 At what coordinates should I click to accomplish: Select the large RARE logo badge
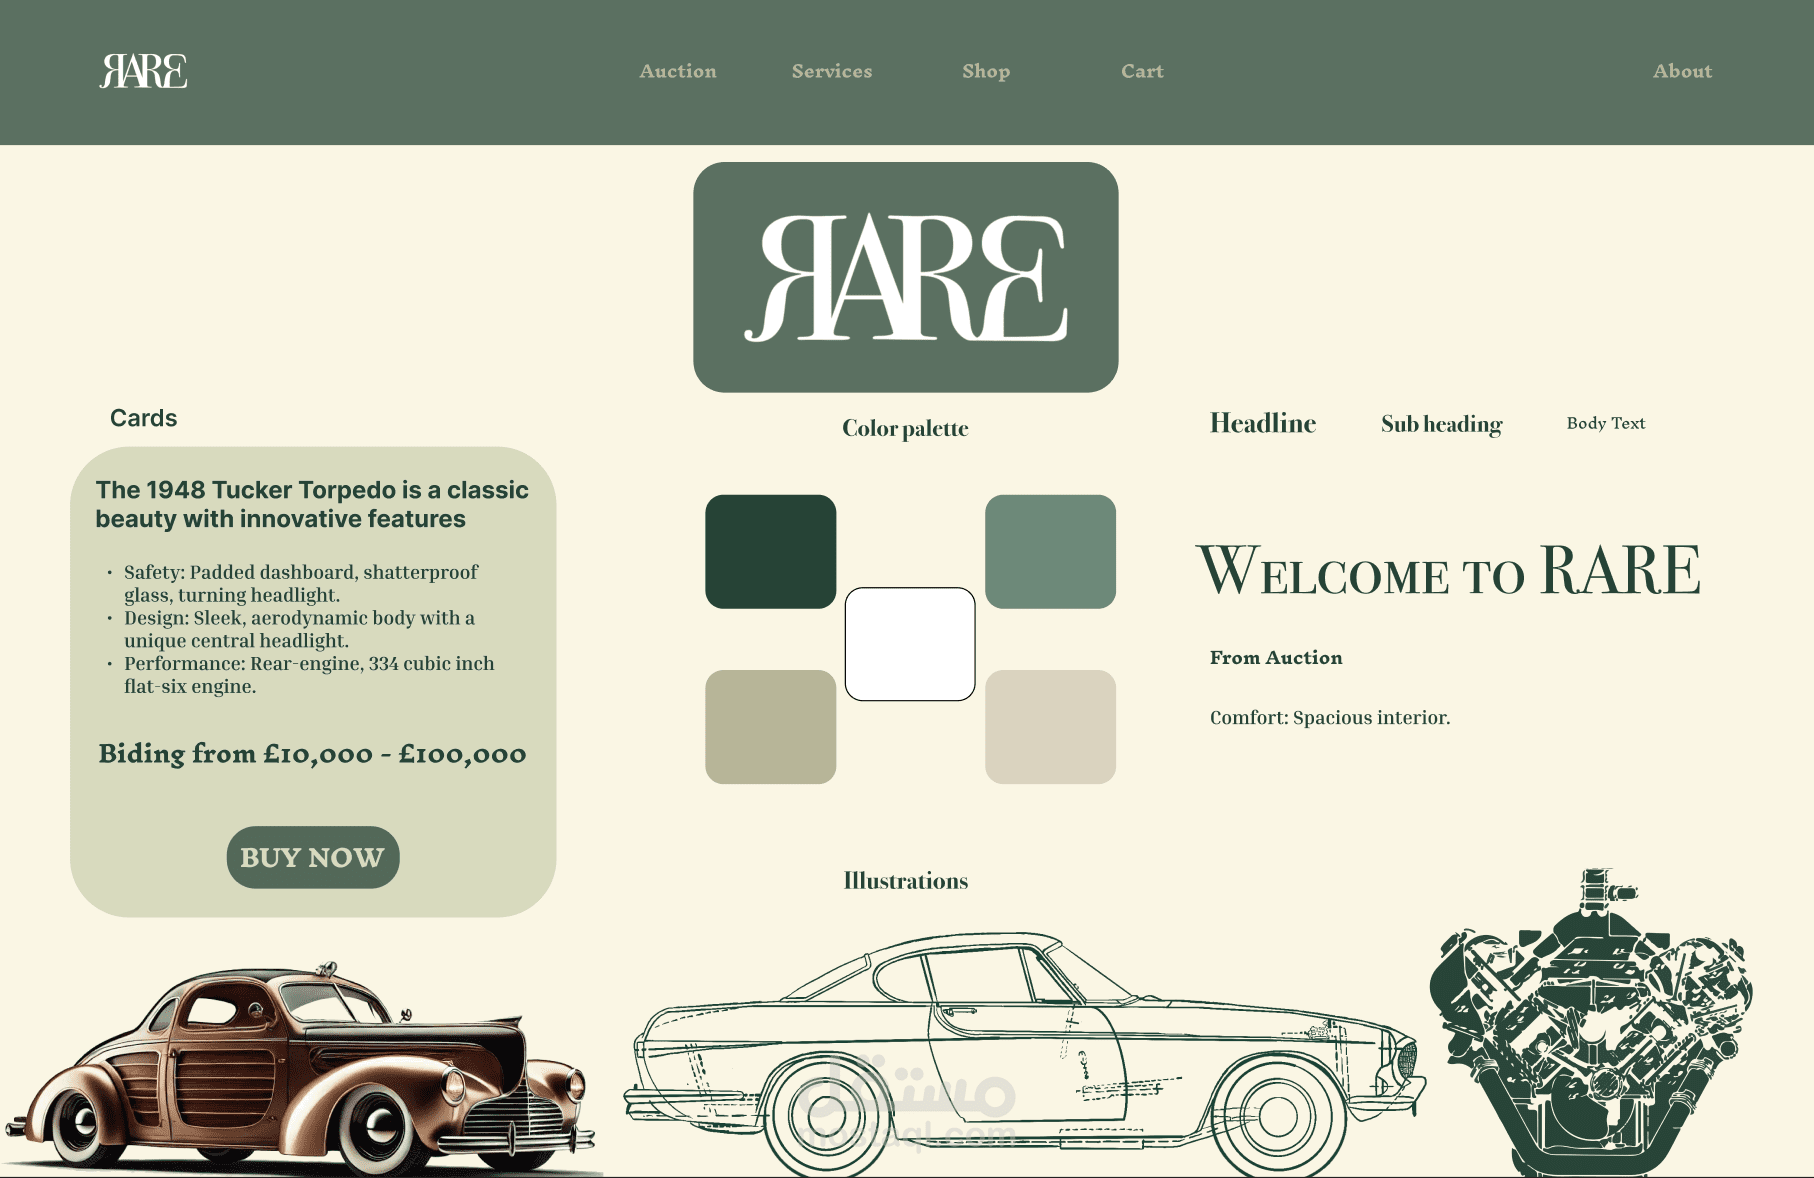(x=906, y=277)
